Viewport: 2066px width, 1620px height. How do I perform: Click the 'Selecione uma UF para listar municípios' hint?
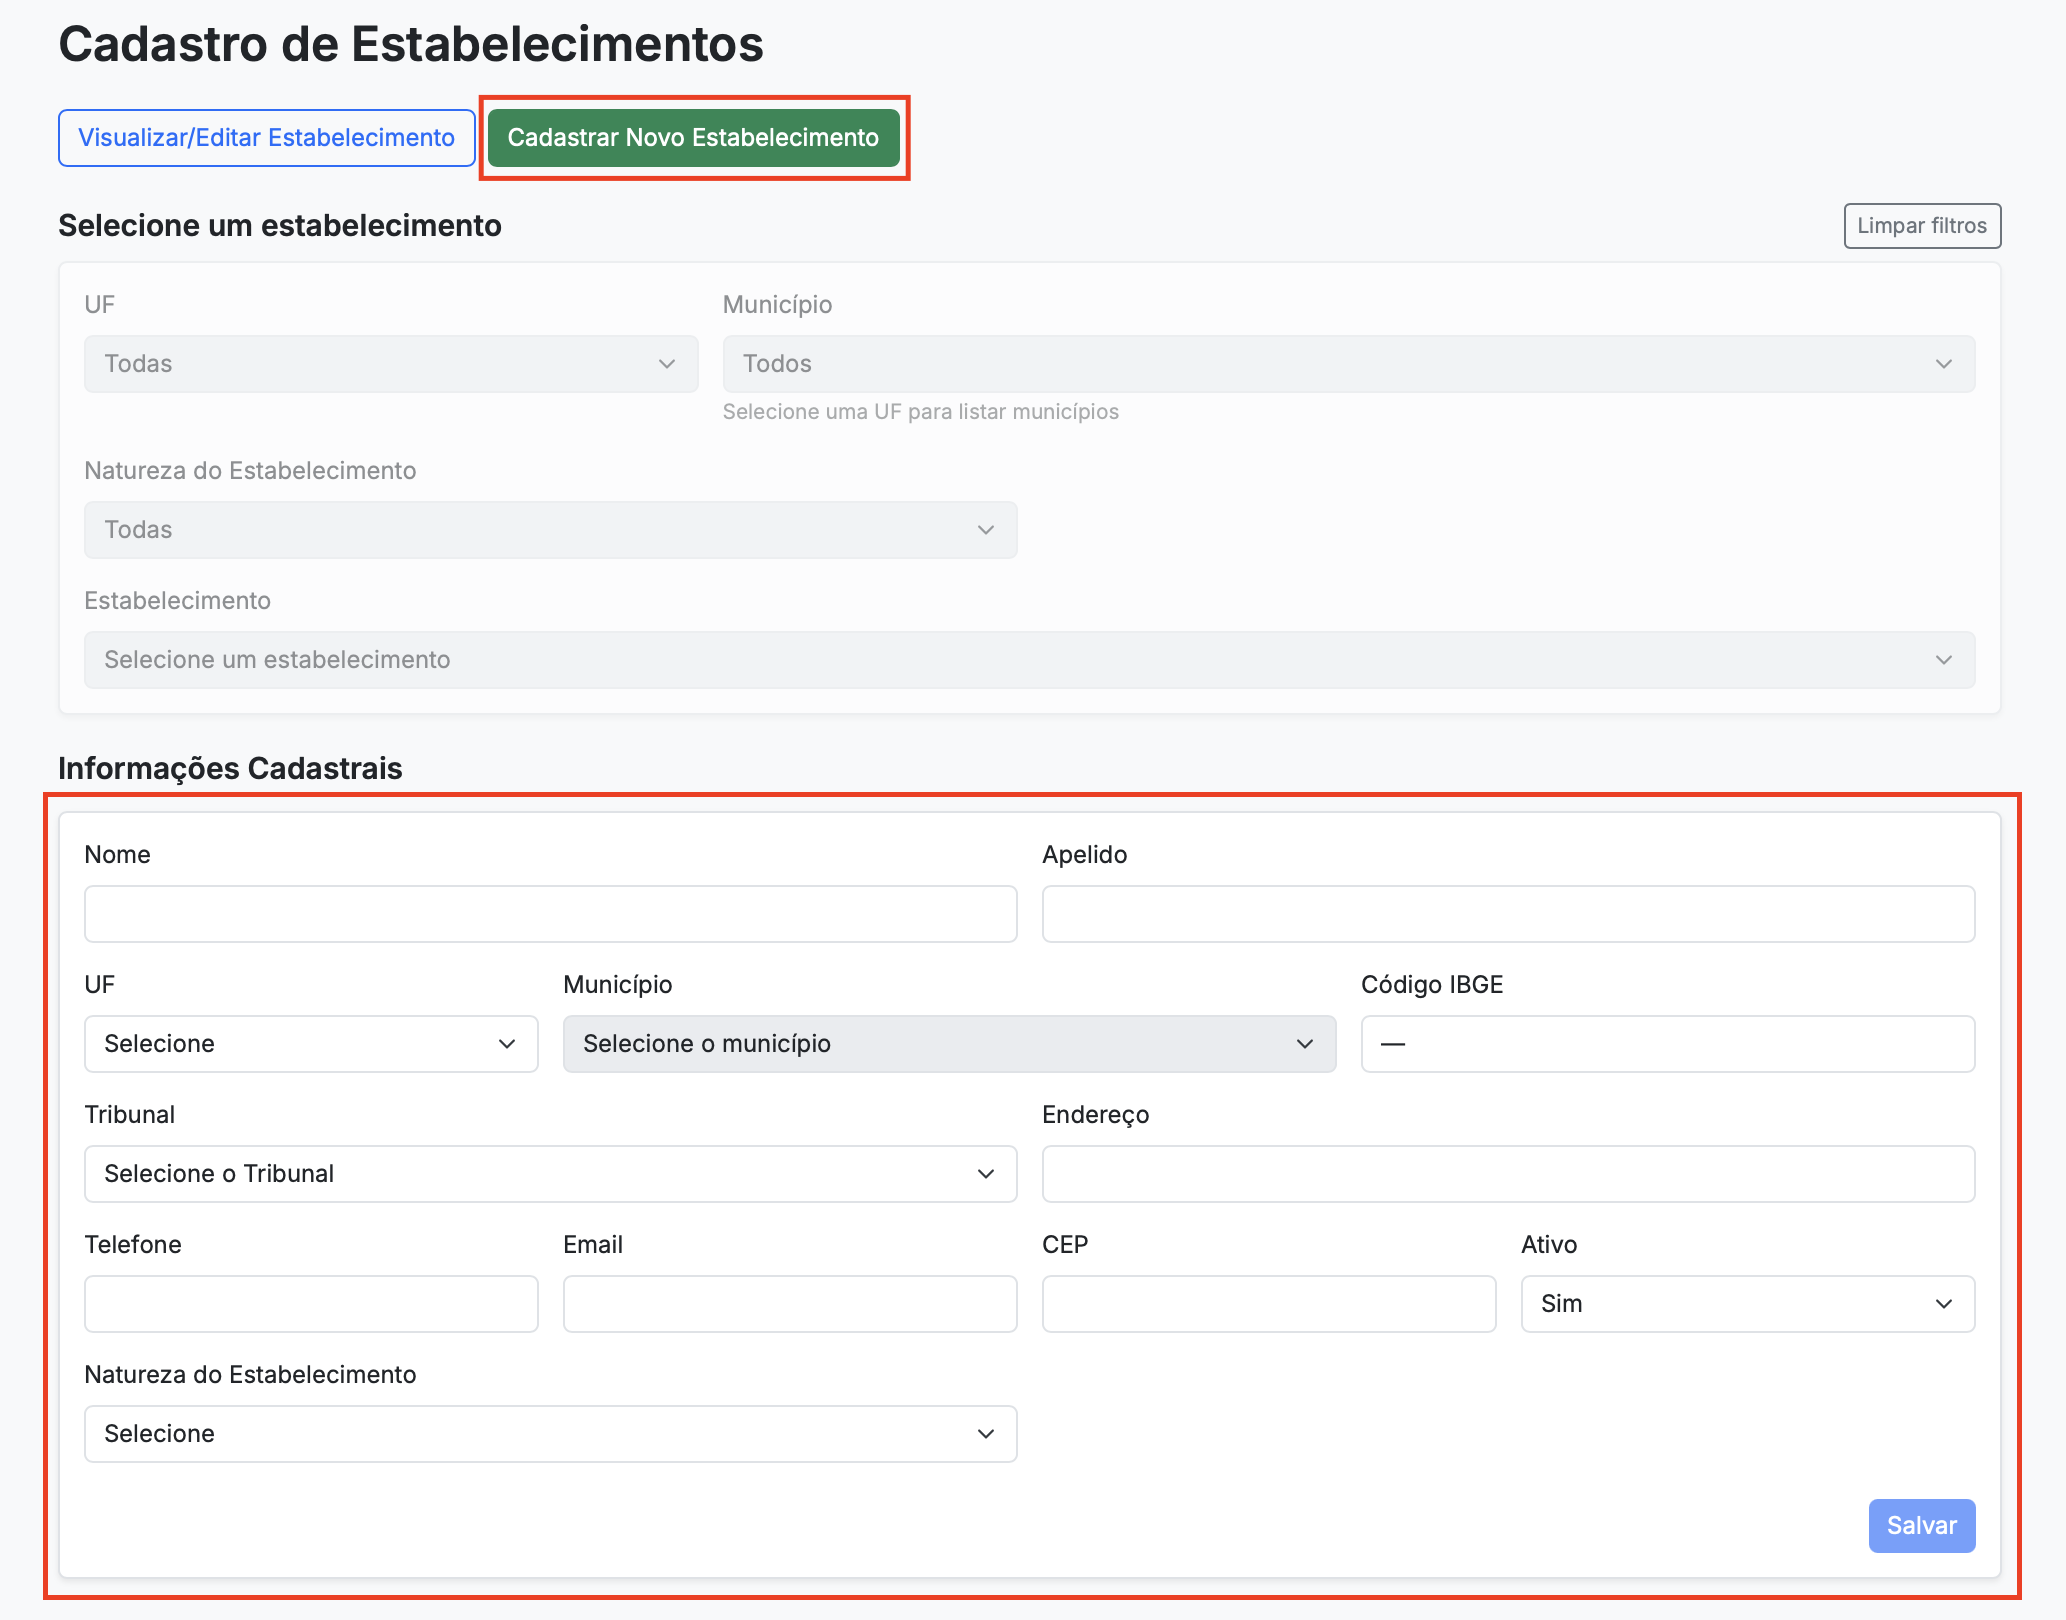[921, 412]
